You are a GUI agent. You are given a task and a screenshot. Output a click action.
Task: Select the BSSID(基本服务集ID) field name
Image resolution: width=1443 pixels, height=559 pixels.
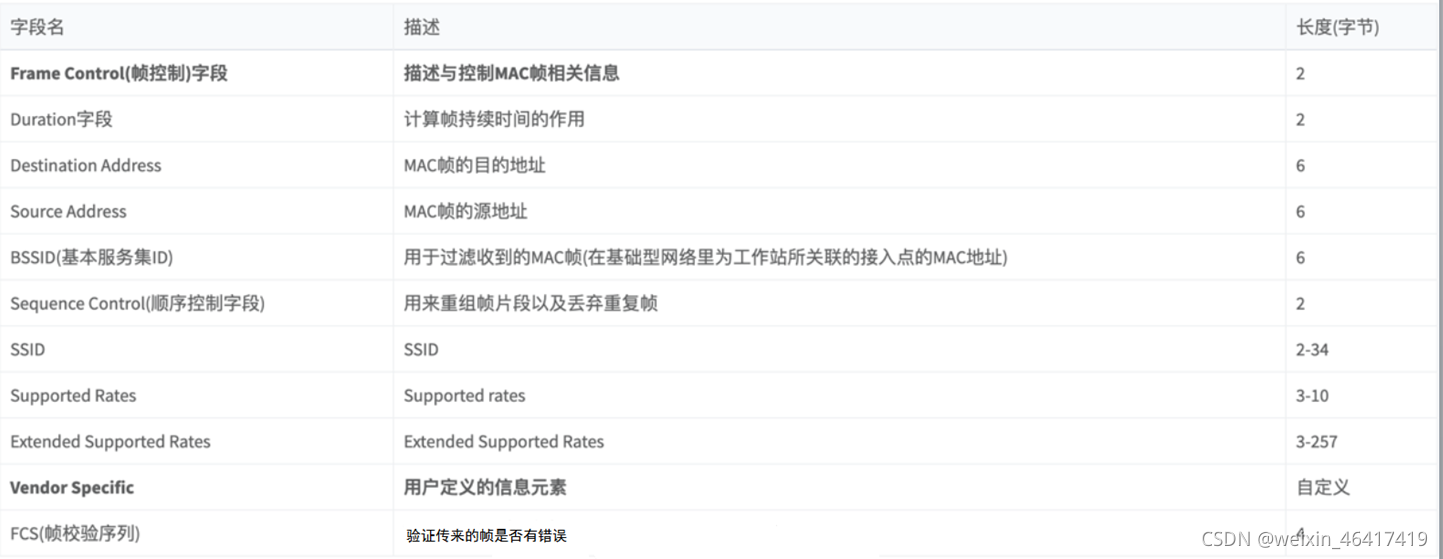tap(92, 257)
